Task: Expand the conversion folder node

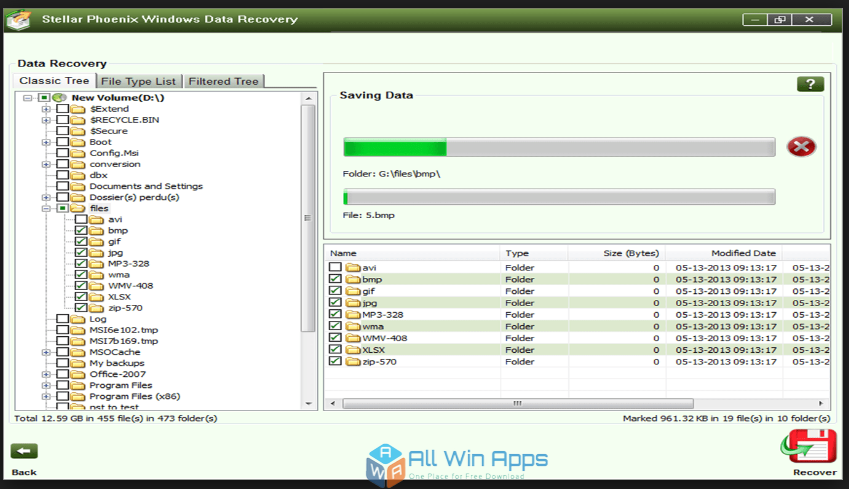Action: [46, 164]
